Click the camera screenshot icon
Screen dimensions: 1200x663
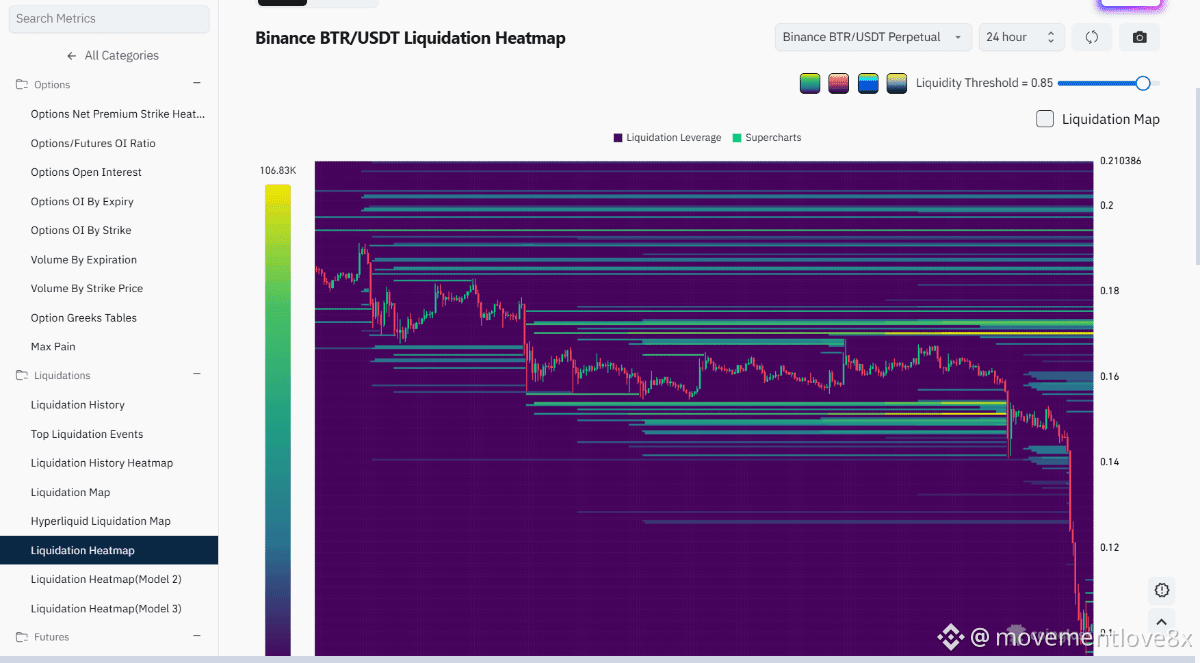click(1139, 37)
